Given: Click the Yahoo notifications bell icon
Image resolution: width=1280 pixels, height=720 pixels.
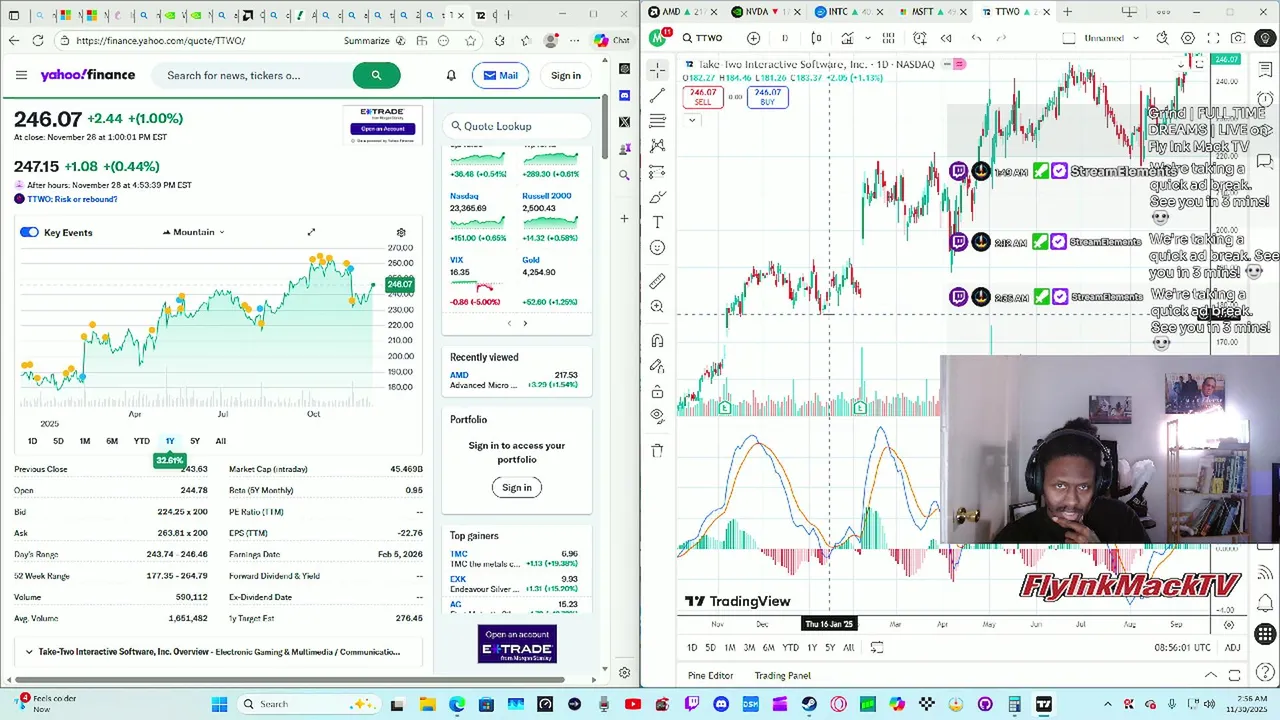Looking at the screenshot, I should click(451, 75).
